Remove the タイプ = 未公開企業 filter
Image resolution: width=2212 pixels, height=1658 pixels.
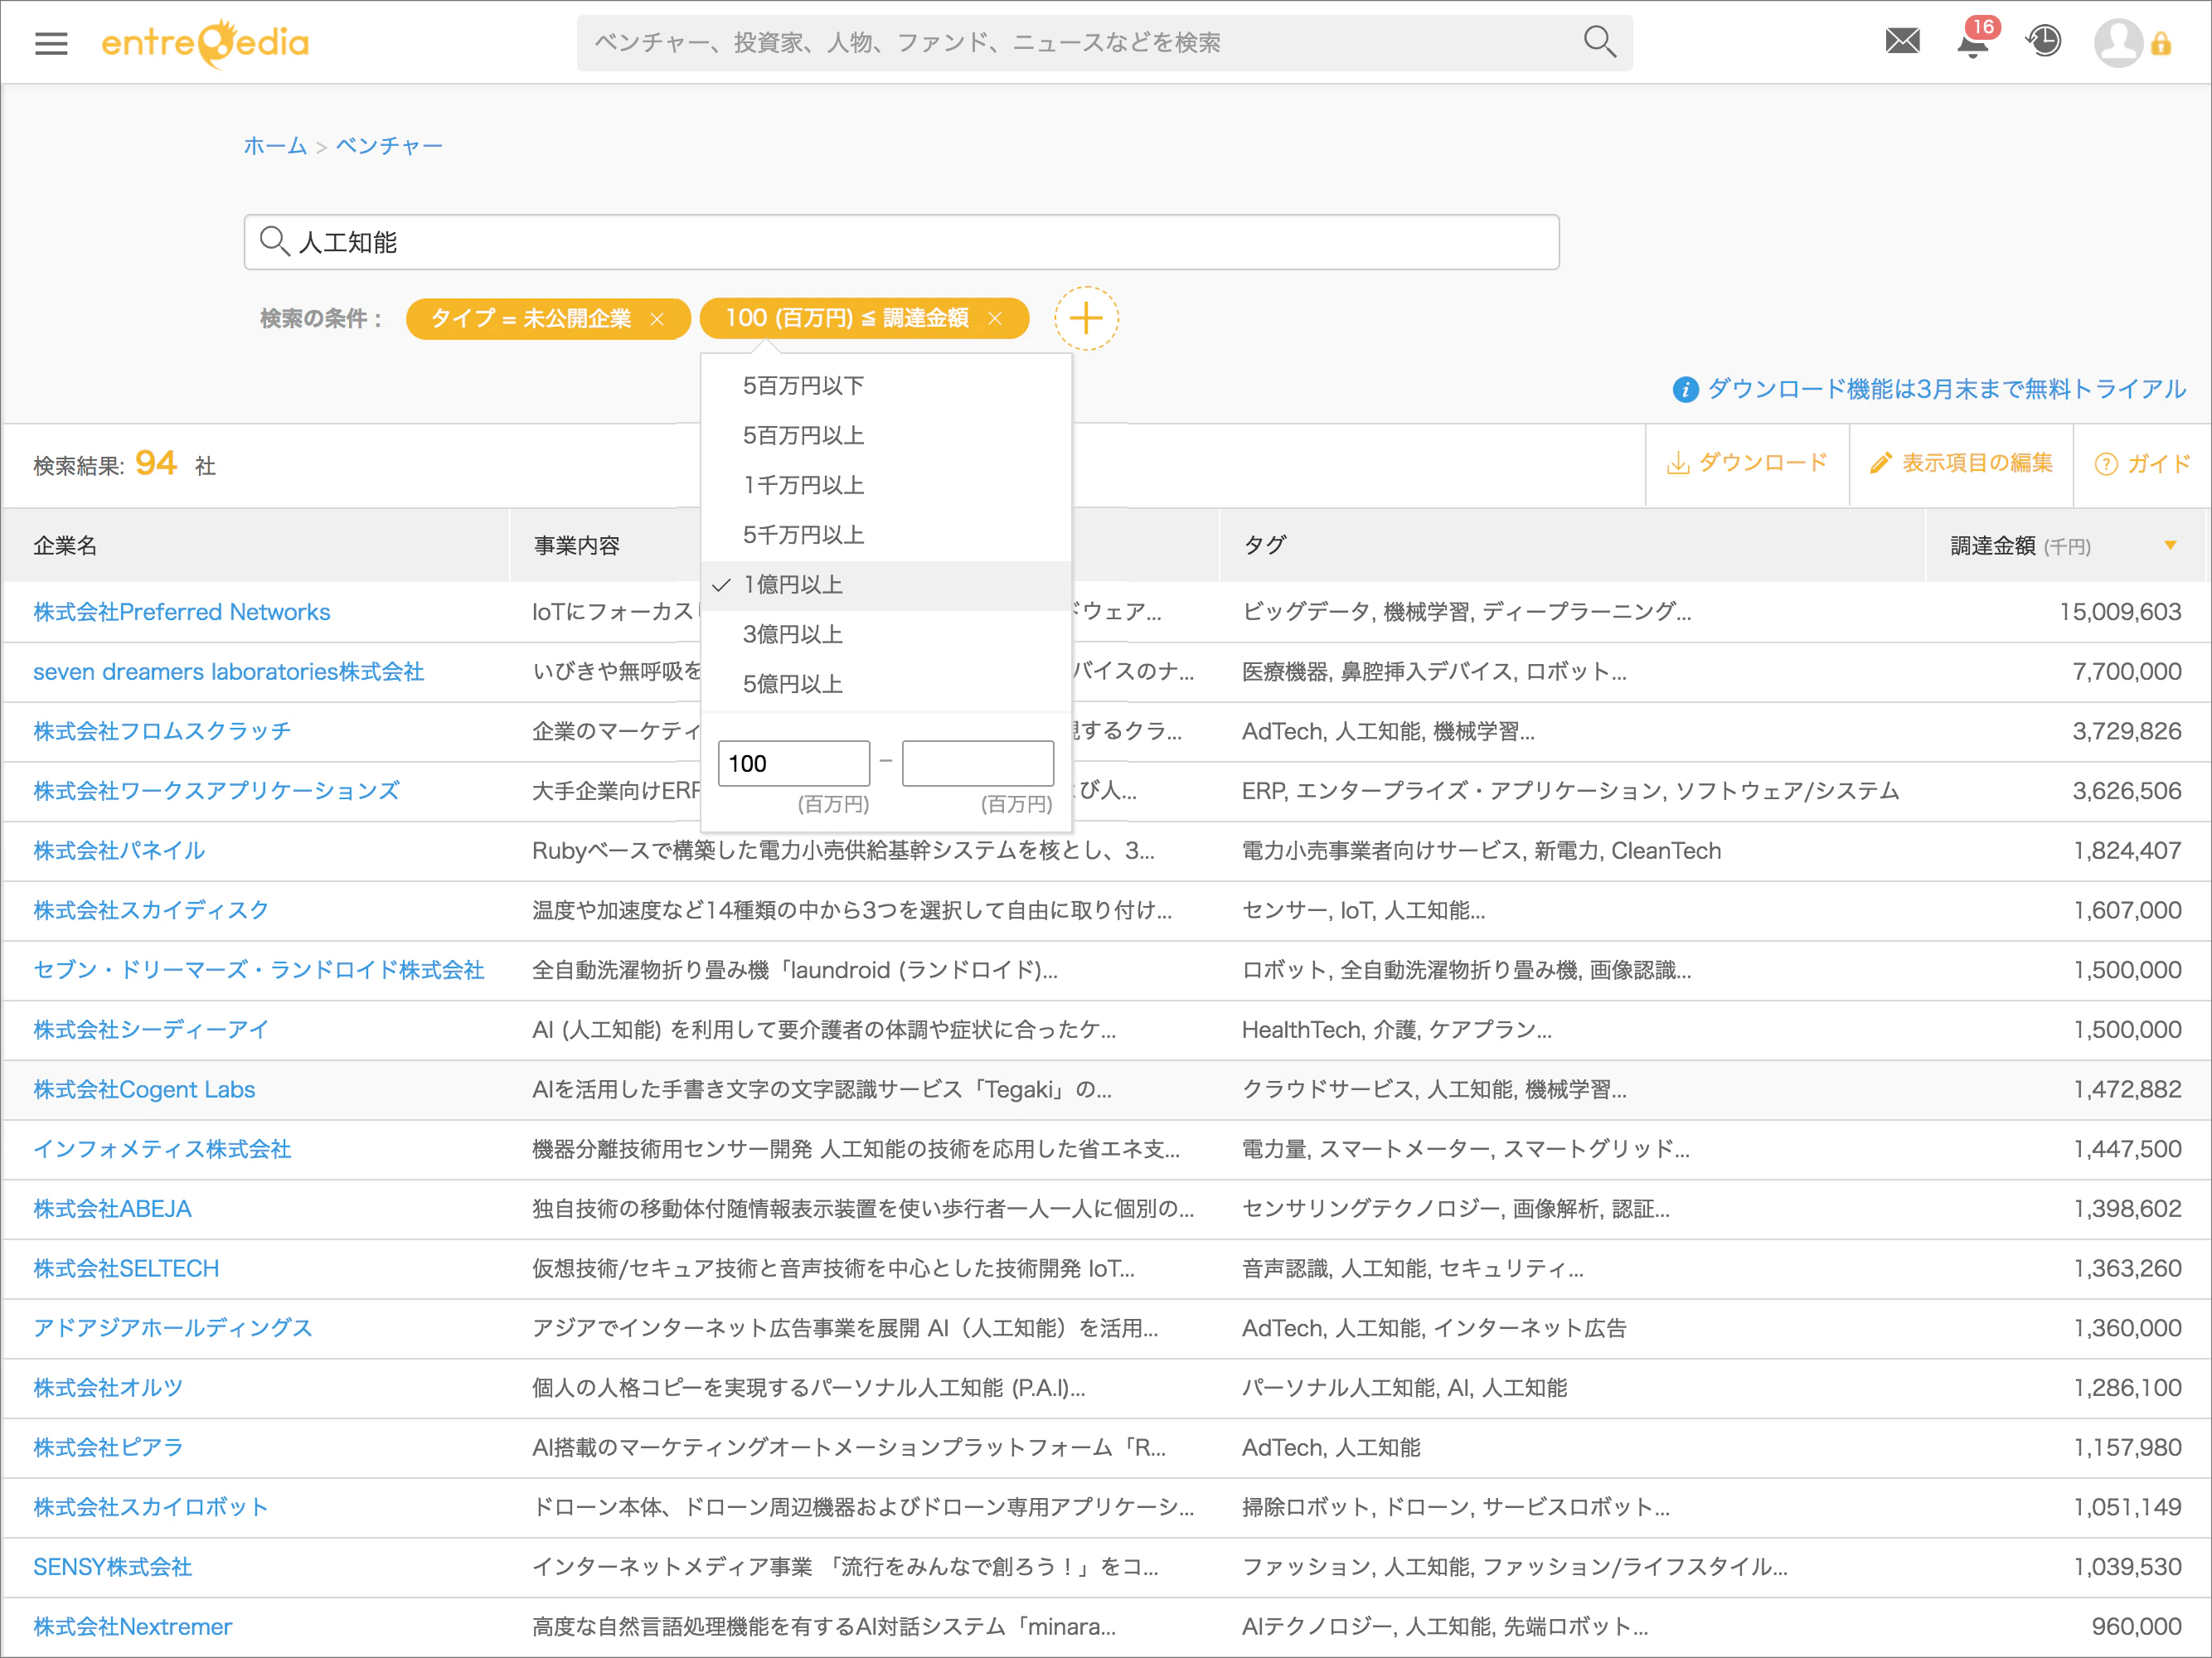[657, 319]
